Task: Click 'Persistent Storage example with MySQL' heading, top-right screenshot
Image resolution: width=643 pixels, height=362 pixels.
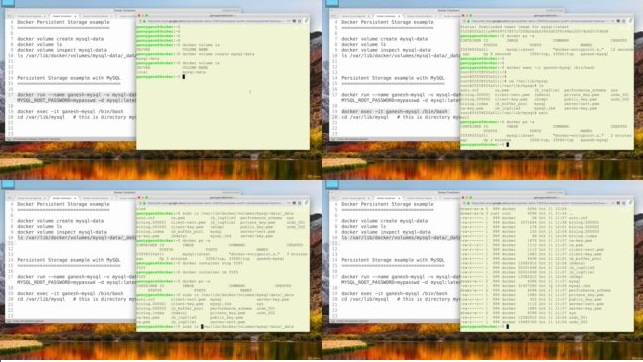Action: click(x=392, y=78)
